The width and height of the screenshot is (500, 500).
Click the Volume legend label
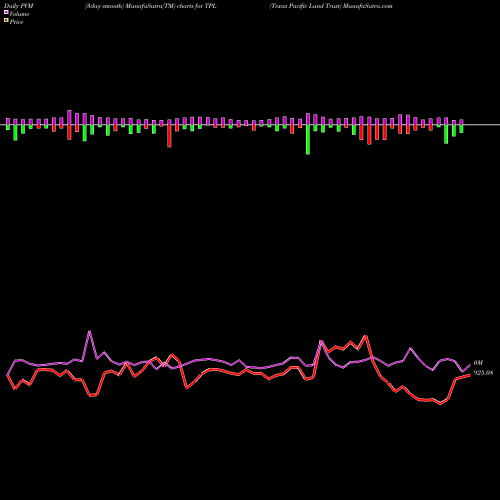point(19,14)
